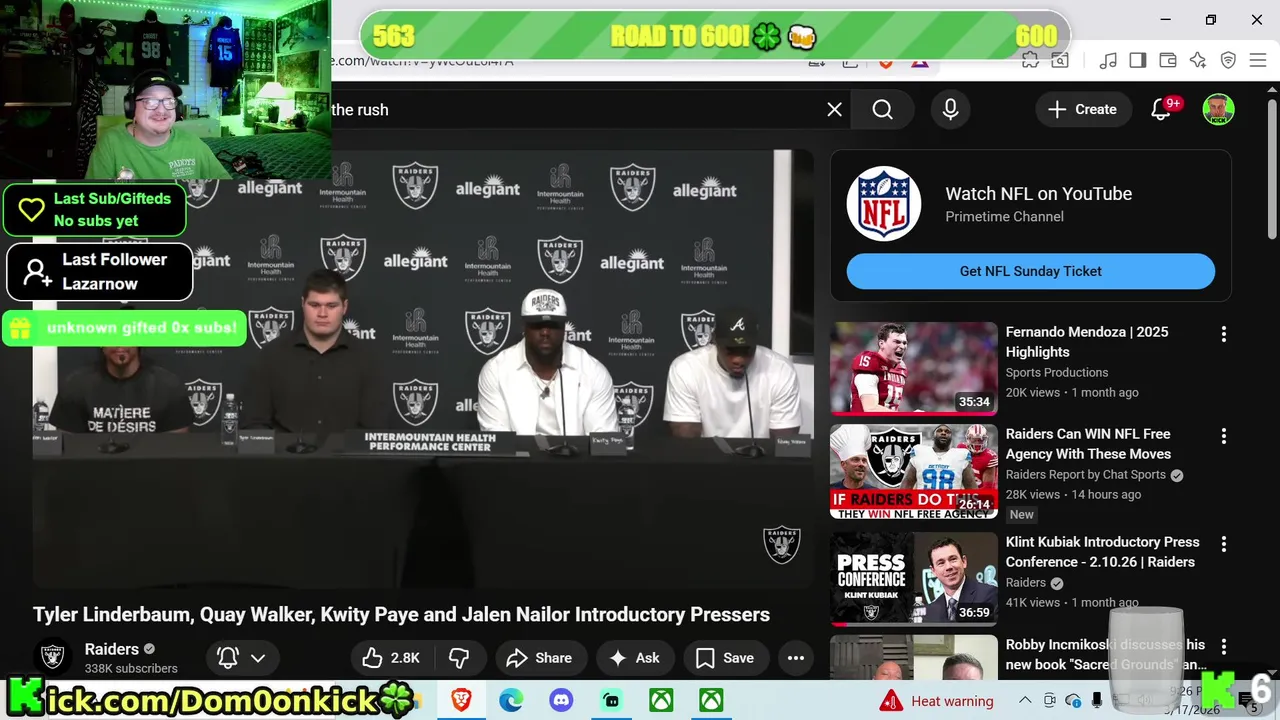Open the Klint Kubiak 36:59 thumbnail
Screen dimensions: 1280x720
point(914,579)
